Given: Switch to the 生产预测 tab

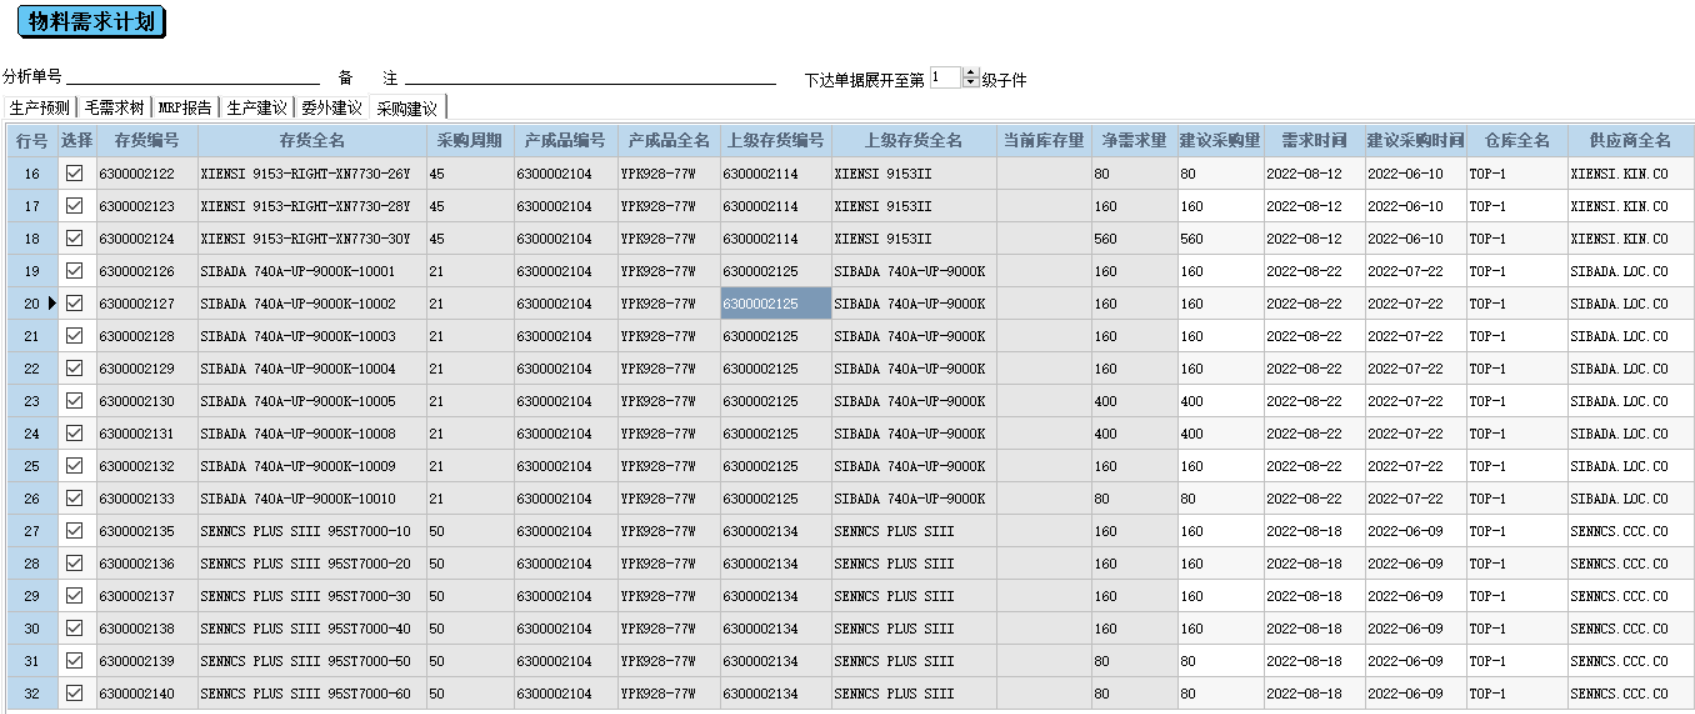Looking at the screenshot, I should 39,108.
